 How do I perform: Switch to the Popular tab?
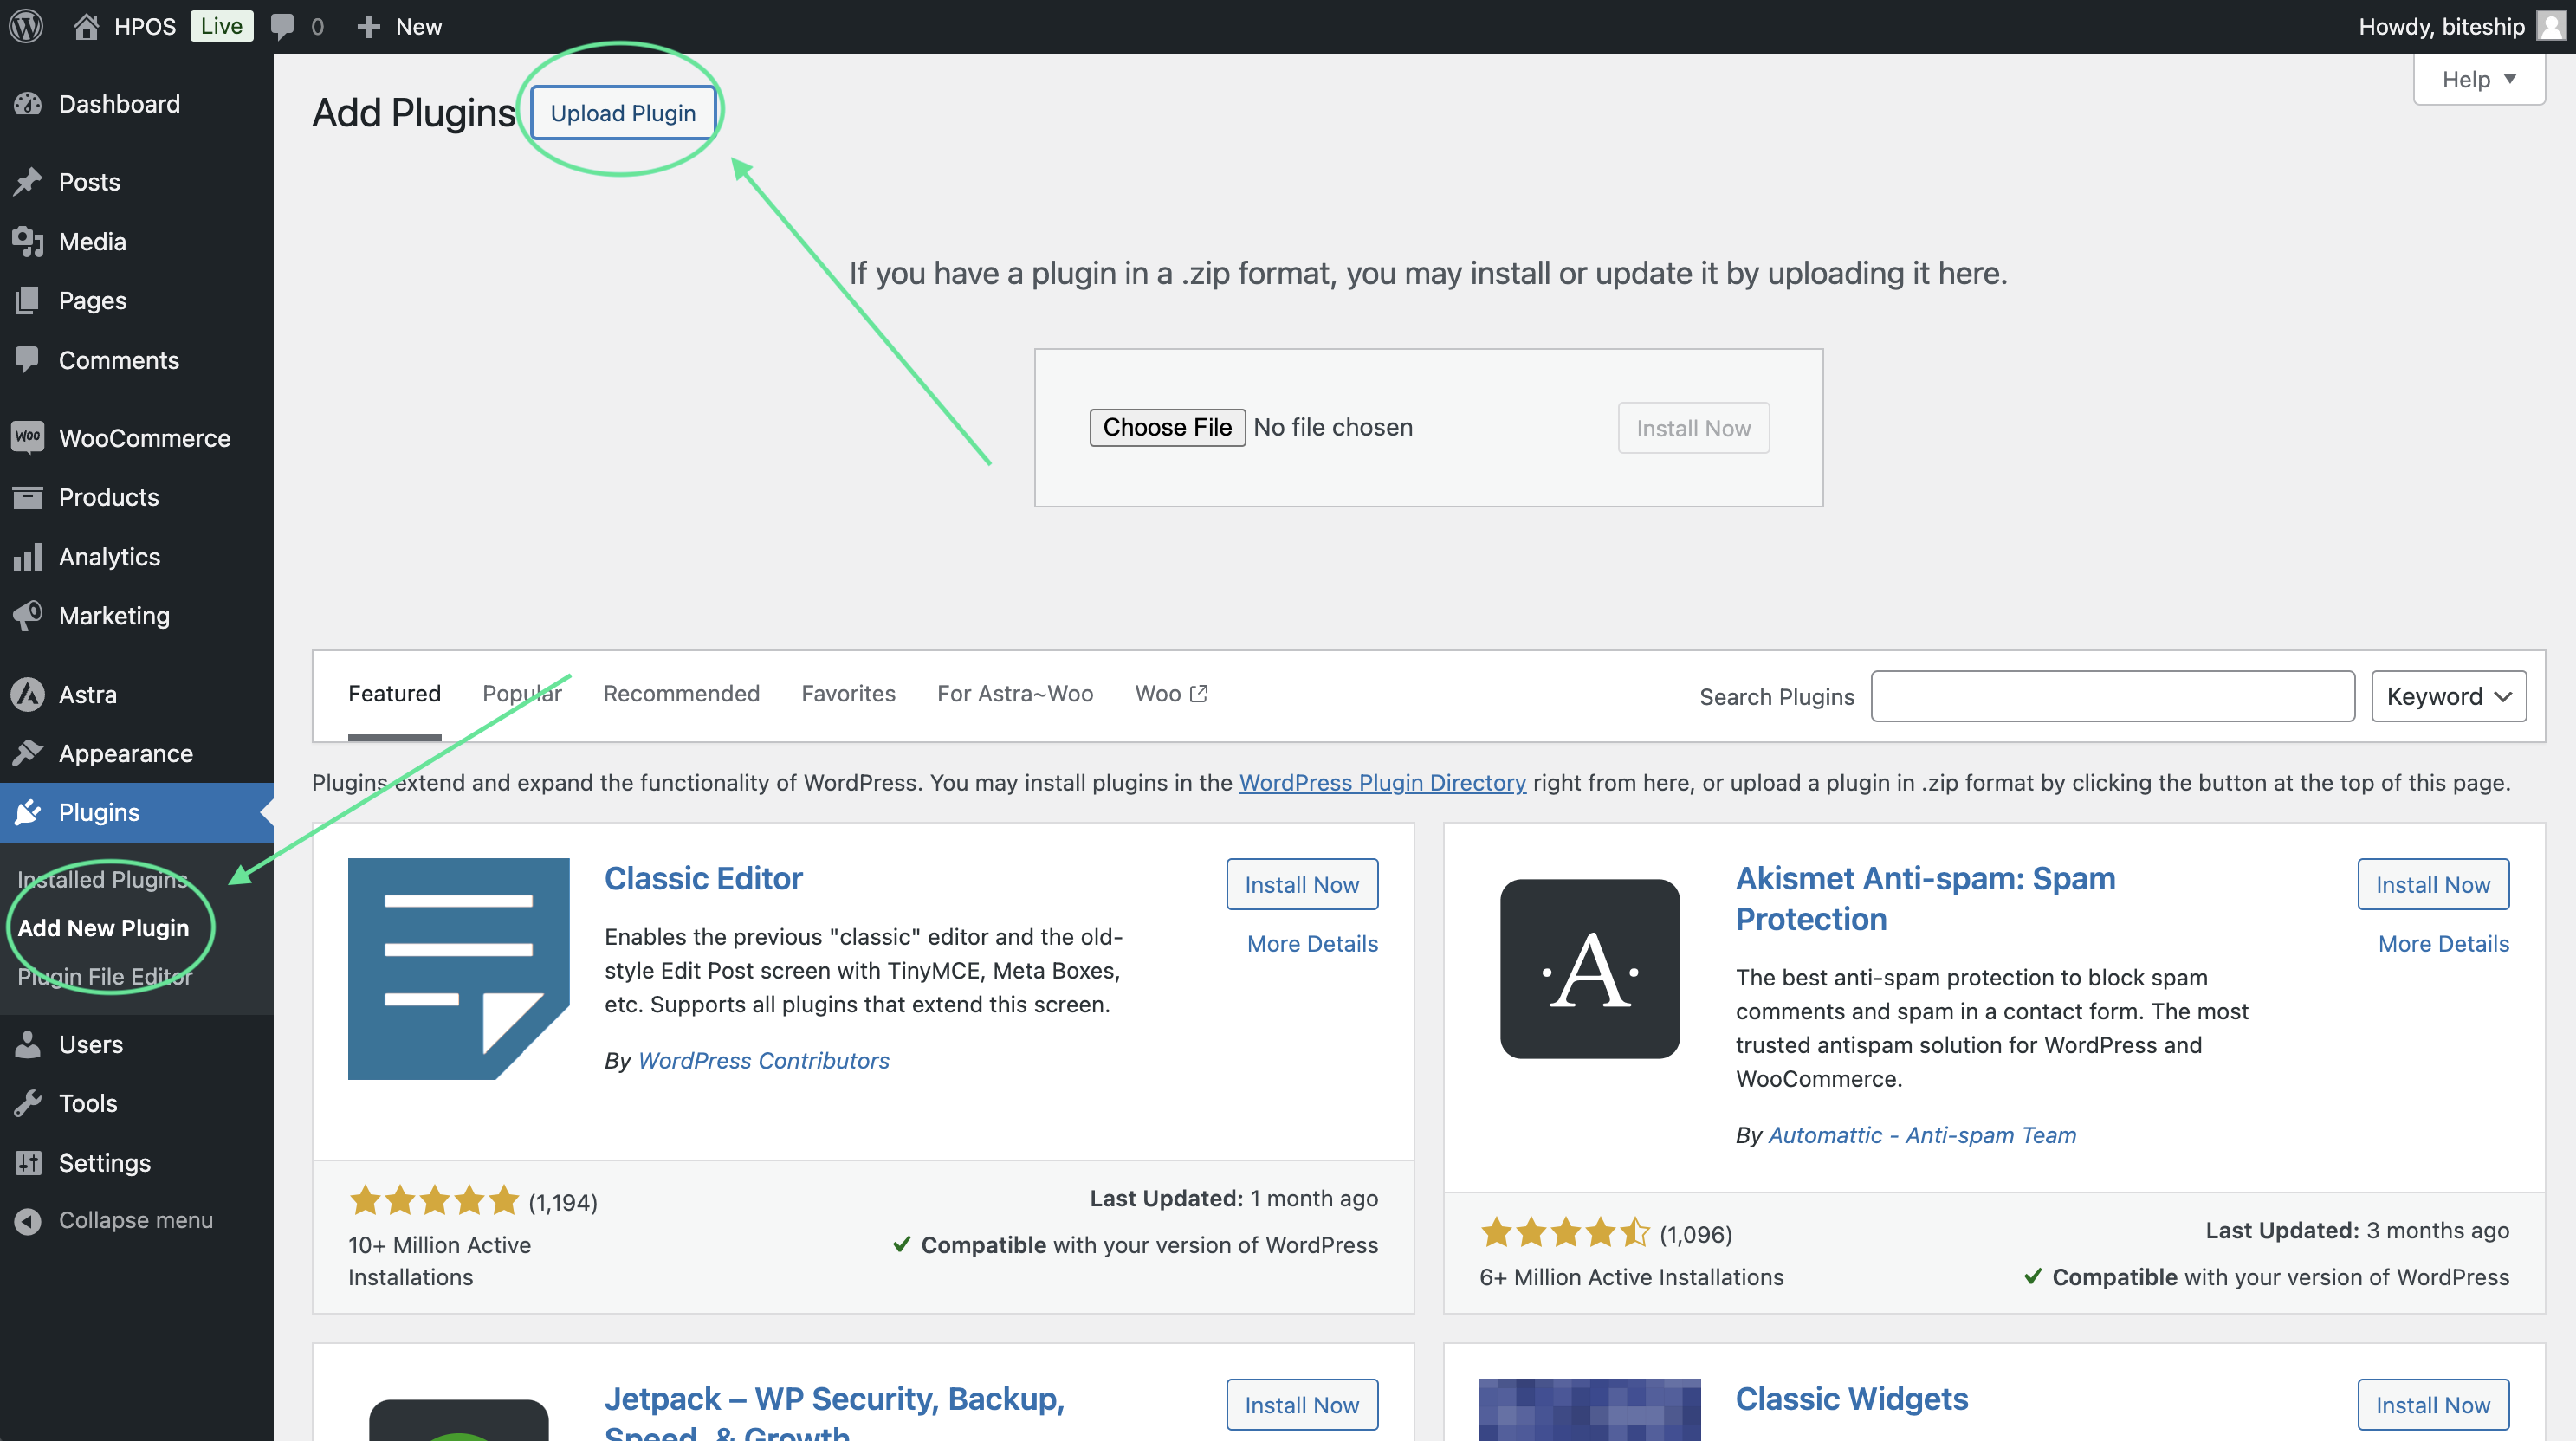point(522,693)
